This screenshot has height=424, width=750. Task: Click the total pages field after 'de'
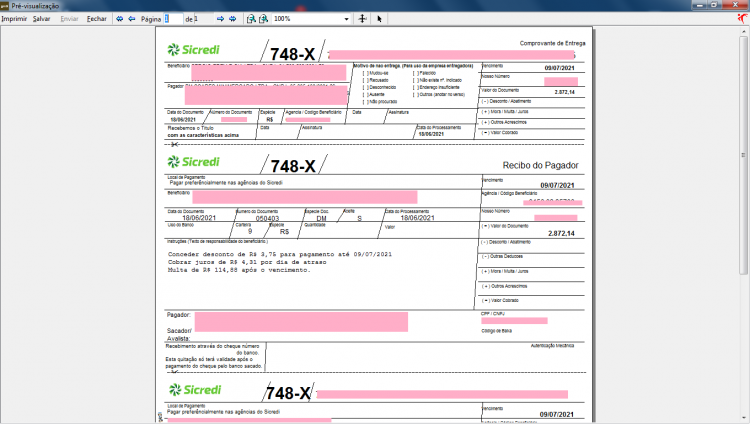(204, 19)
